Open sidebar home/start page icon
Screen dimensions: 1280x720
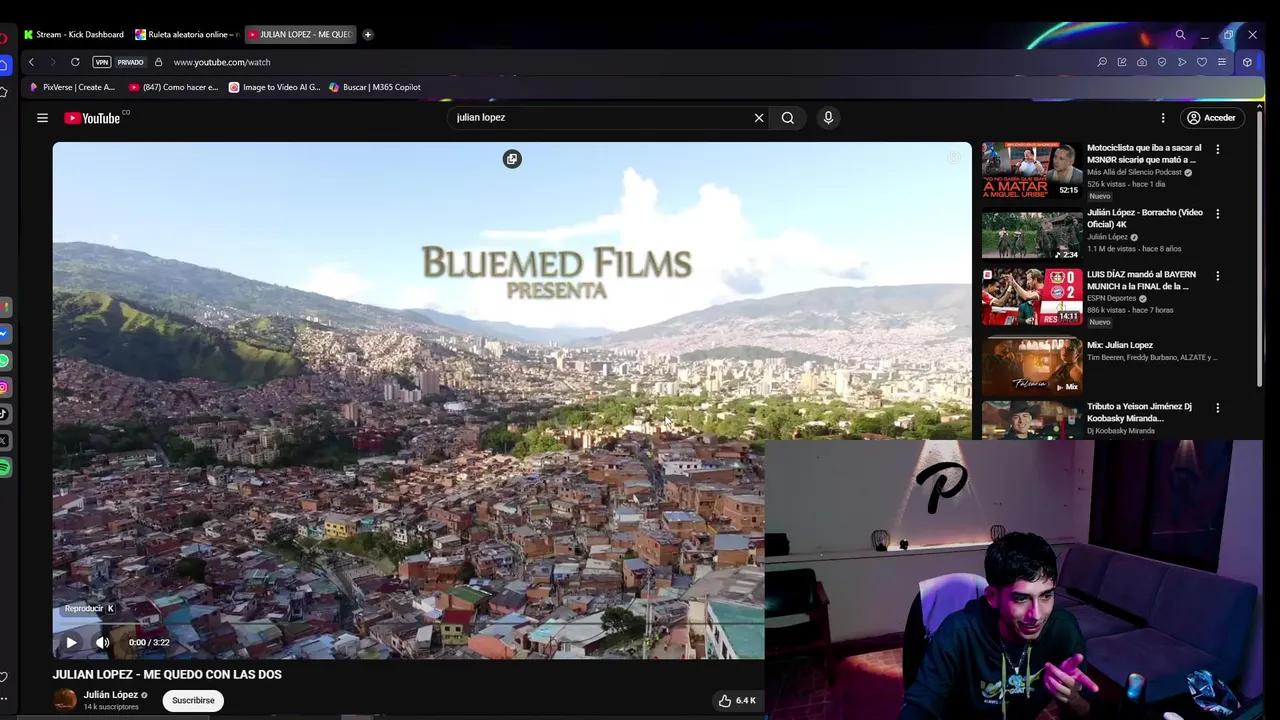[5, 65]
